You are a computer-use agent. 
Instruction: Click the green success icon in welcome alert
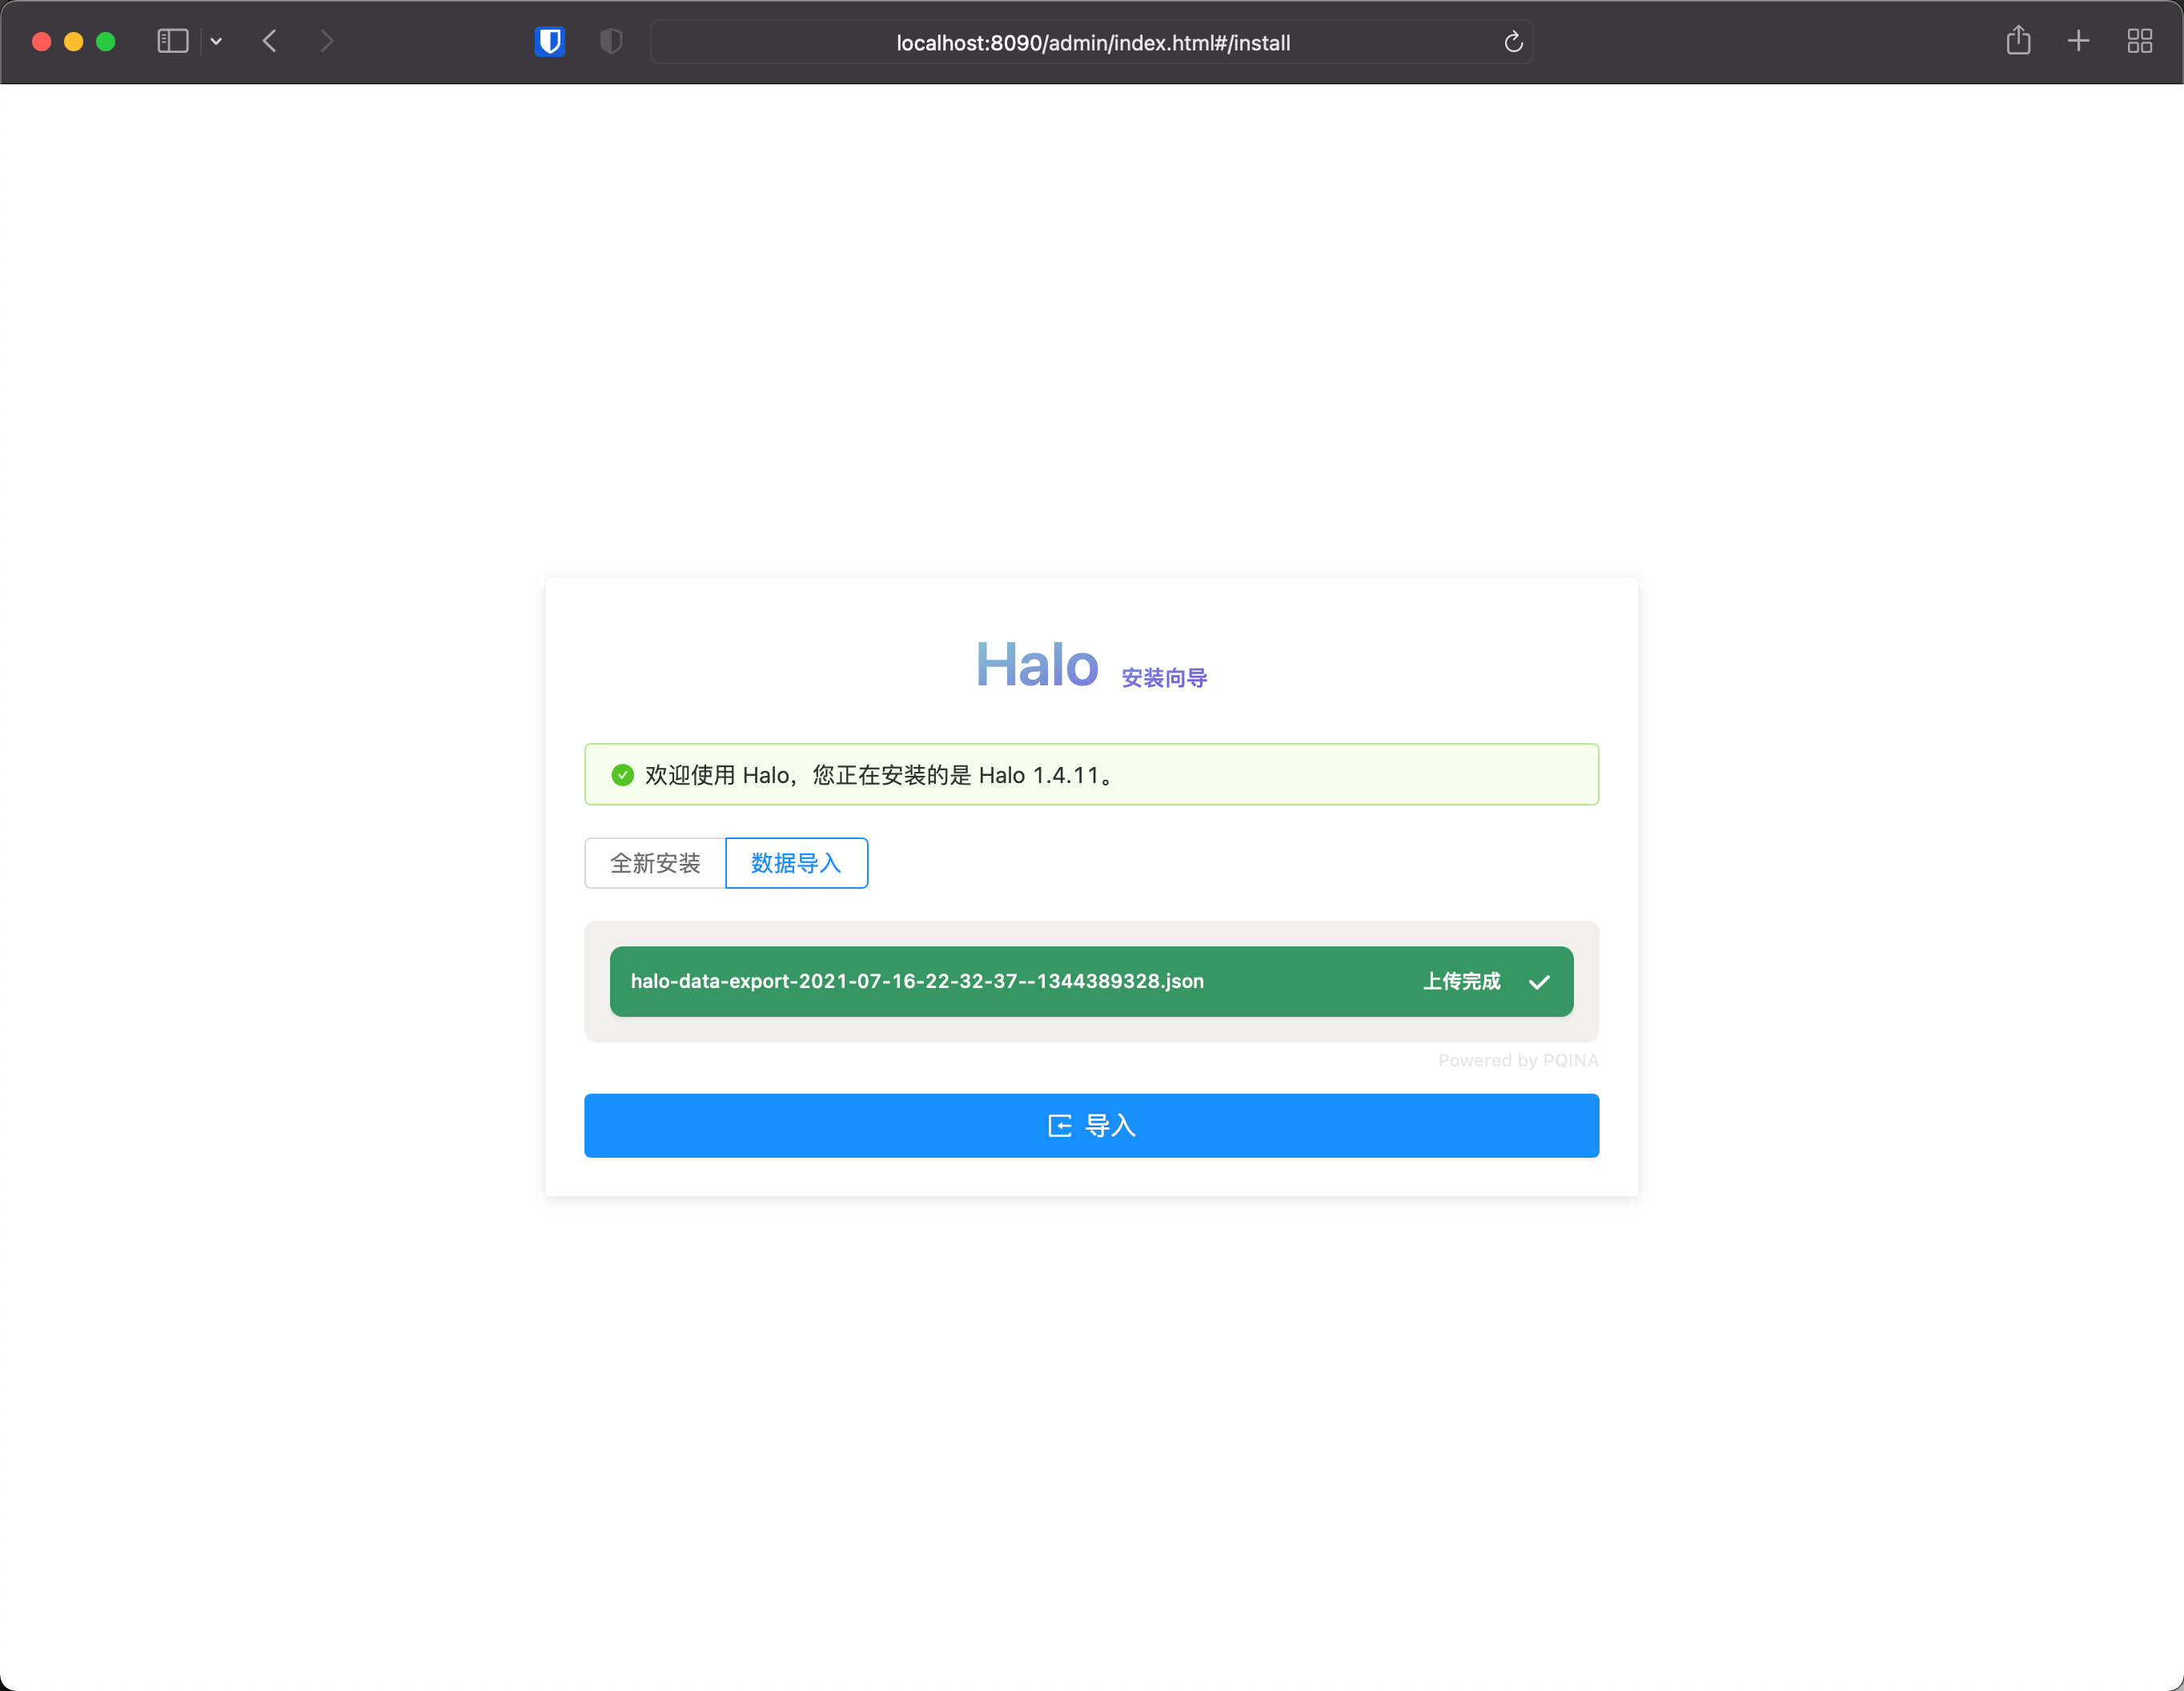point(622,775)
